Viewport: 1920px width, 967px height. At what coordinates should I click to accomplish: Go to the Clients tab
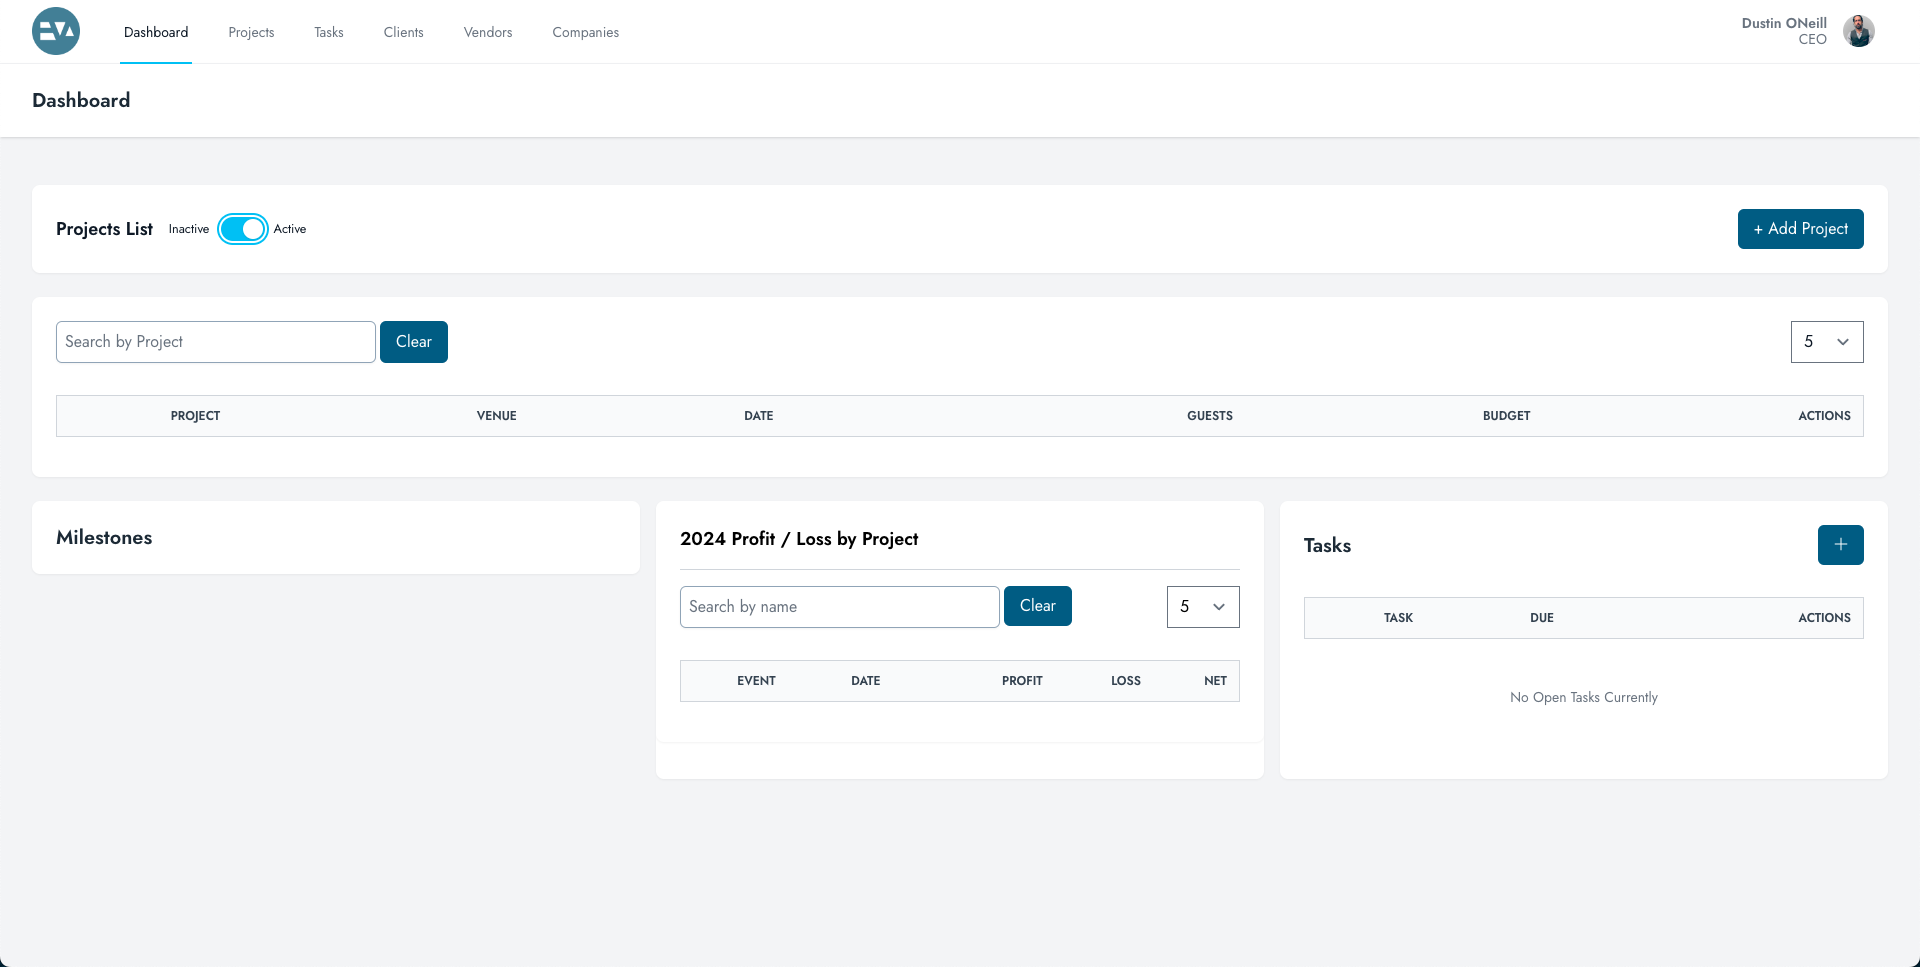pos(403,32)
